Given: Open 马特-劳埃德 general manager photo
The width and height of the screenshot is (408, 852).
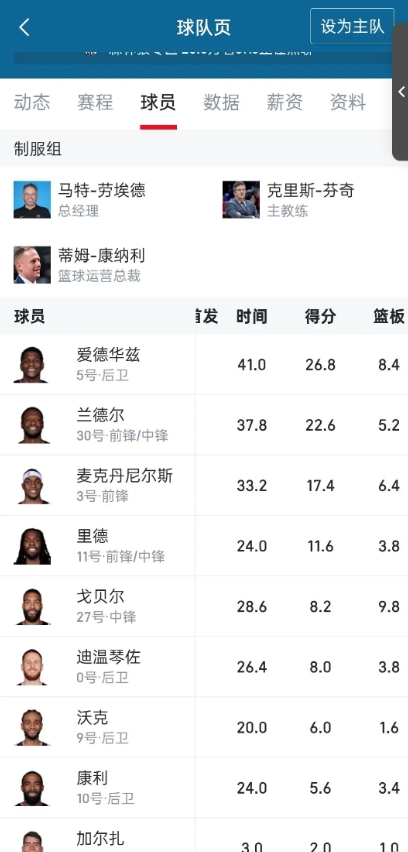Looking at the screenshot, I should [32, 199].
